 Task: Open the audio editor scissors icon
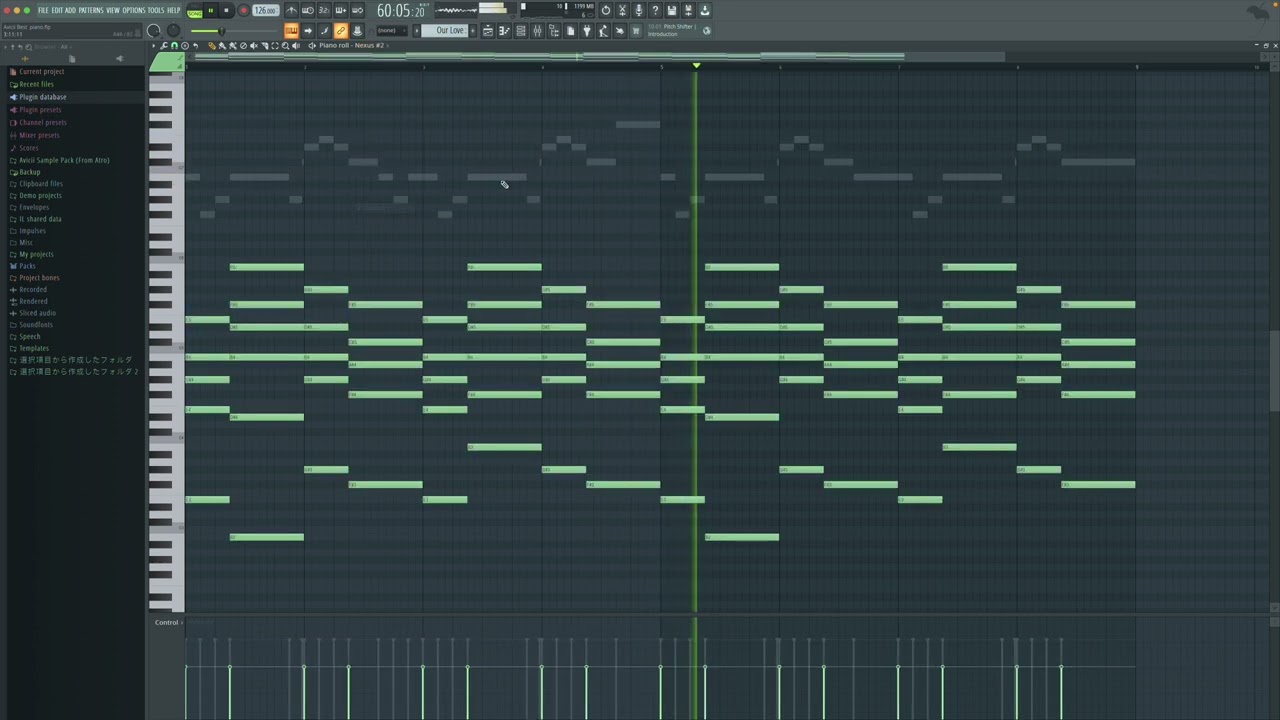pyautogui.click(x=622, y=10)
